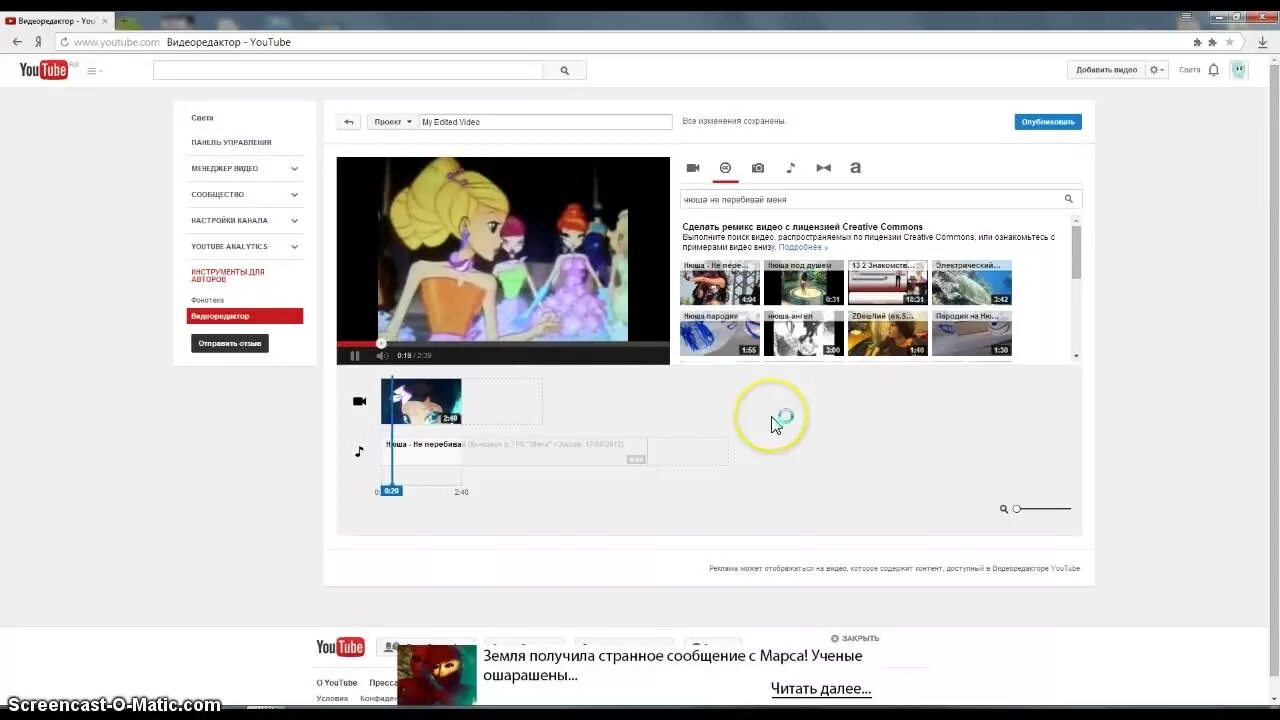Image resolution: width=1280 pixels, height=720 pixels.
Task: Select the '13 2 Знакомств...' thumbnail
Action: pyautogui.click(x=888, y=283)
